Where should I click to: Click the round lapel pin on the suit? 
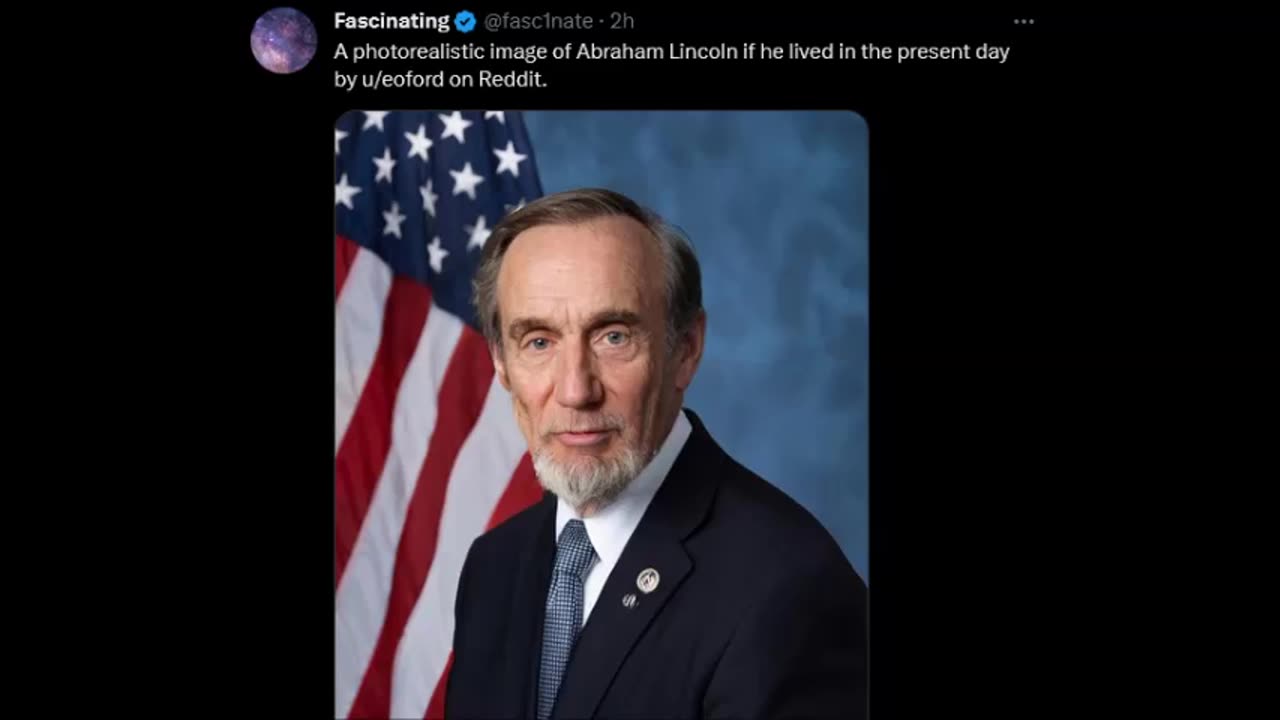[x=648, y=580]
